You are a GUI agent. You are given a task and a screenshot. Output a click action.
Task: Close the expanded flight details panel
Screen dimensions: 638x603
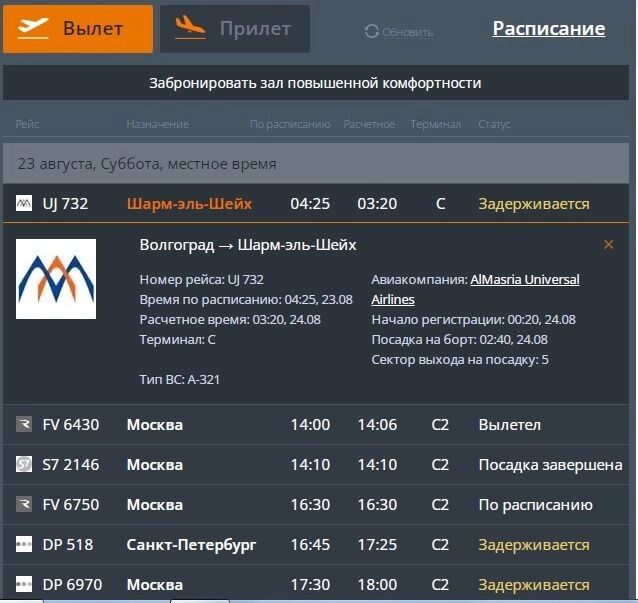click(608, 245)
